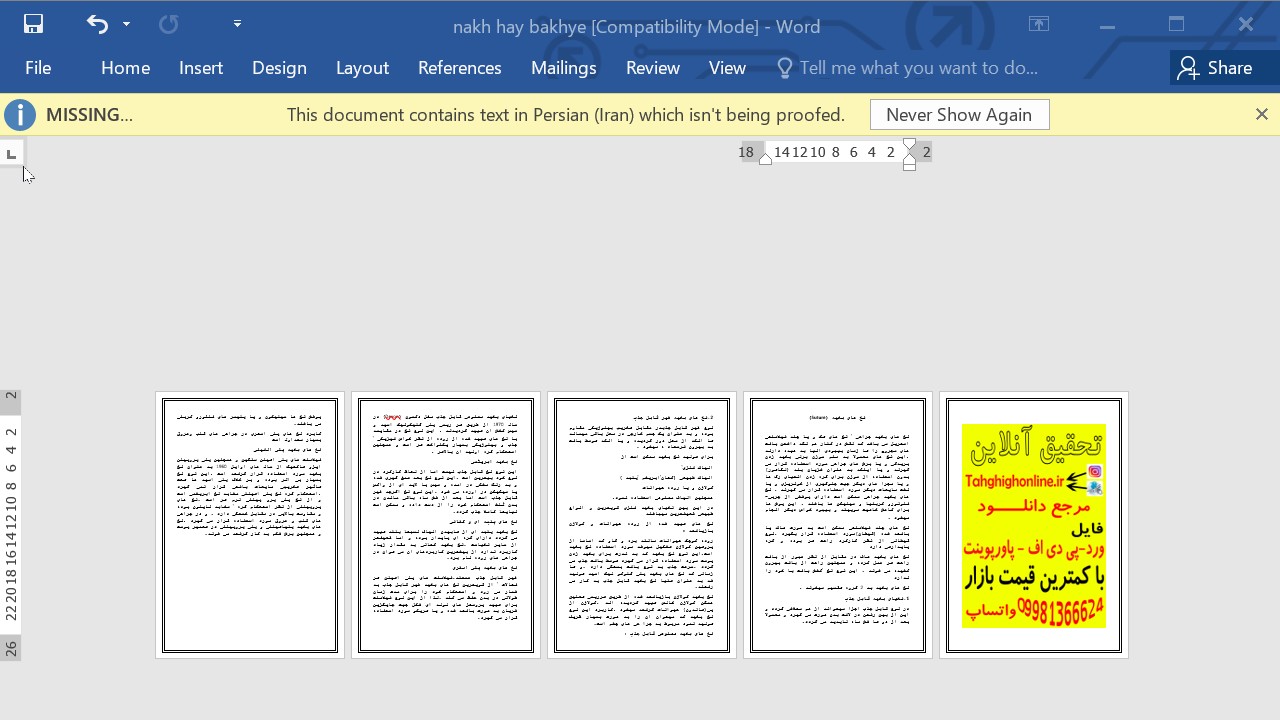This screenshot has height=720, width=1280.
Task: Open the View tab
Action: (727, 68)
